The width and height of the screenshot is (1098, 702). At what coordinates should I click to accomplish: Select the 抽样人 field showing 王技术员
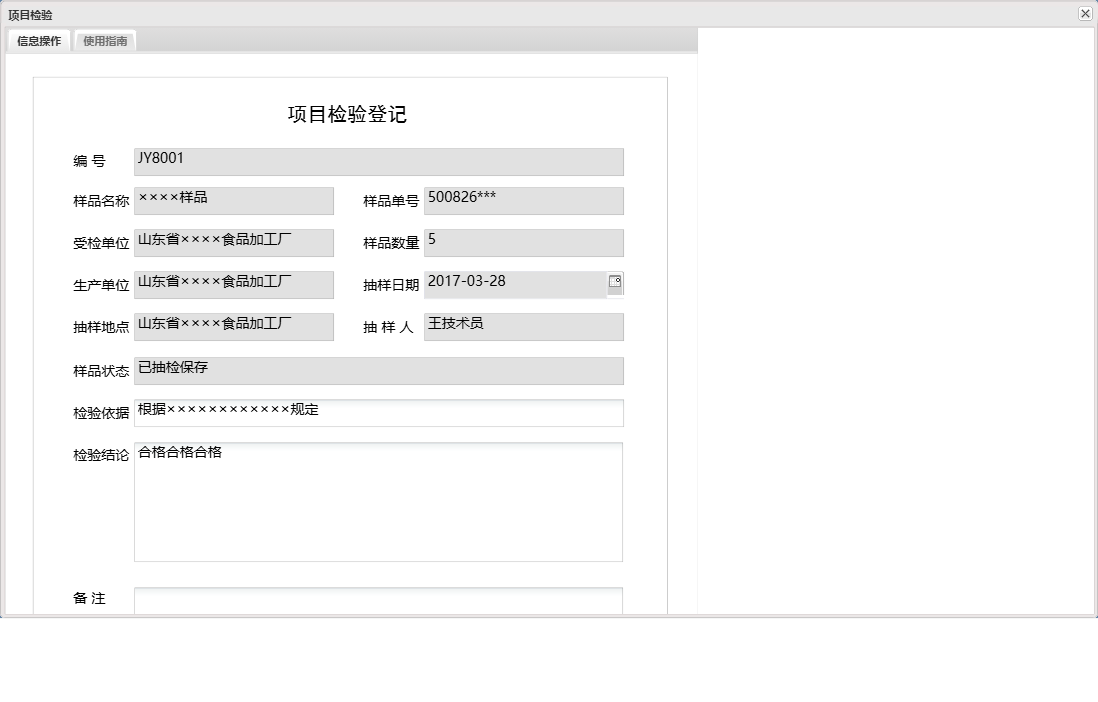(x=523, y=326)
